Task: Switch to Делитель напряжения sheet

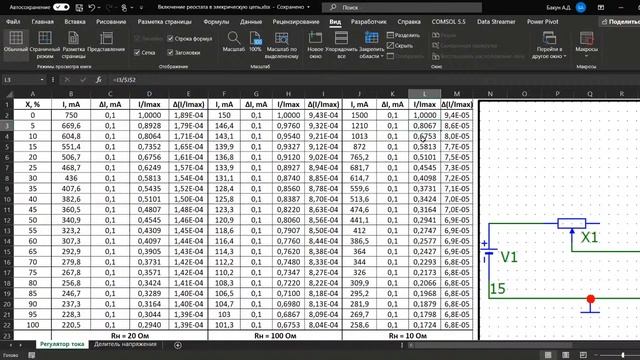Action: [125, 344]
